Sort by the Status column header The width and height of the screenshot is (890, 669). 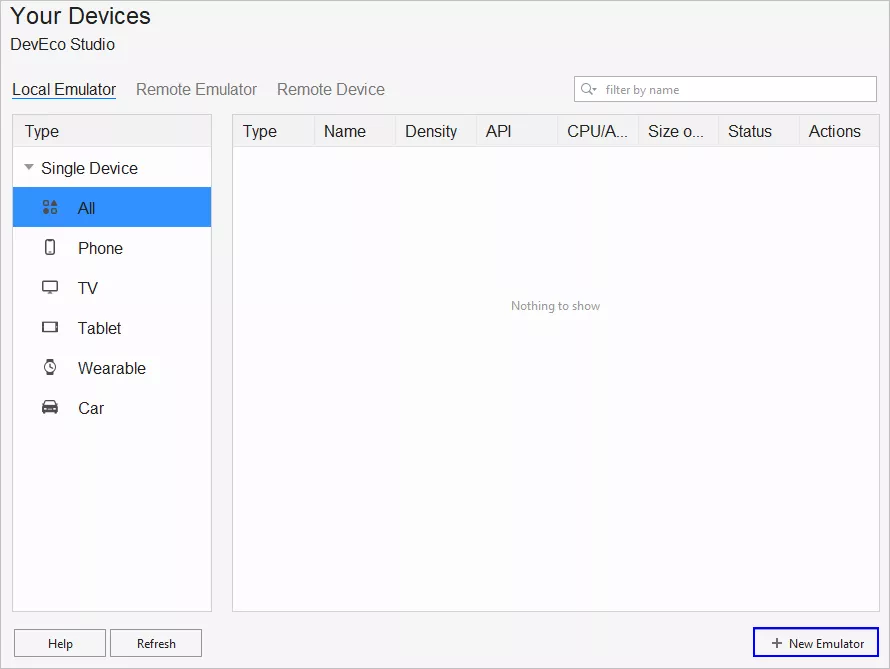759,131
